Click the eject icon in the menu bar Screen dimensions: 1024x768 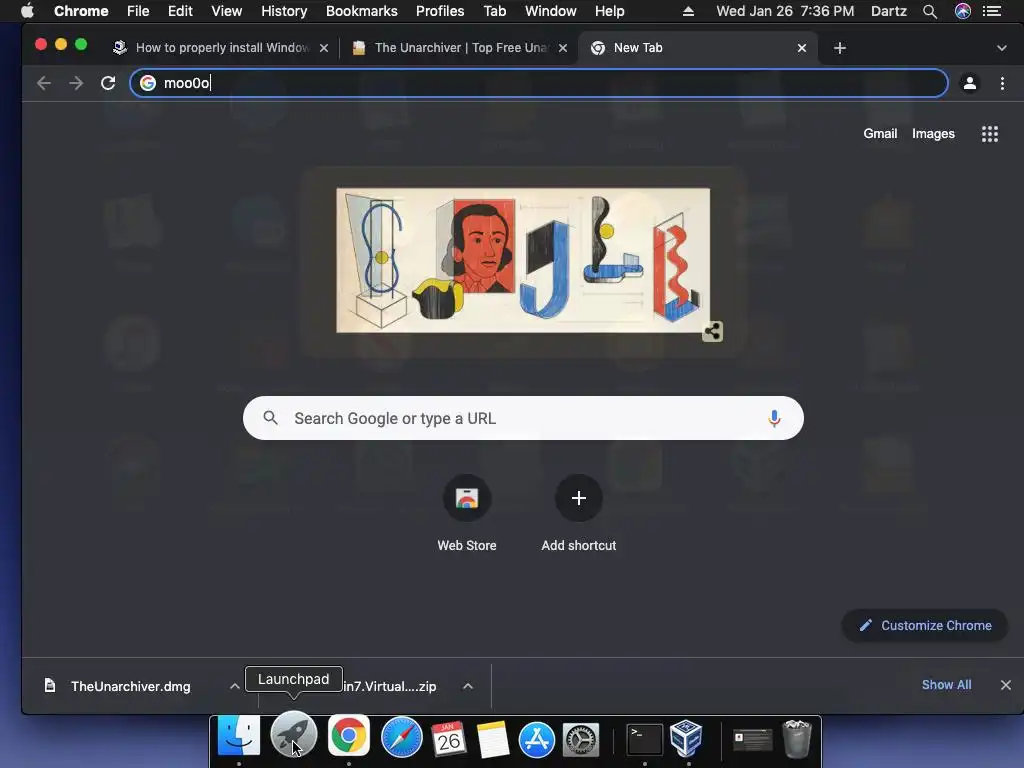pyautogui.click(x=688, y=11)
